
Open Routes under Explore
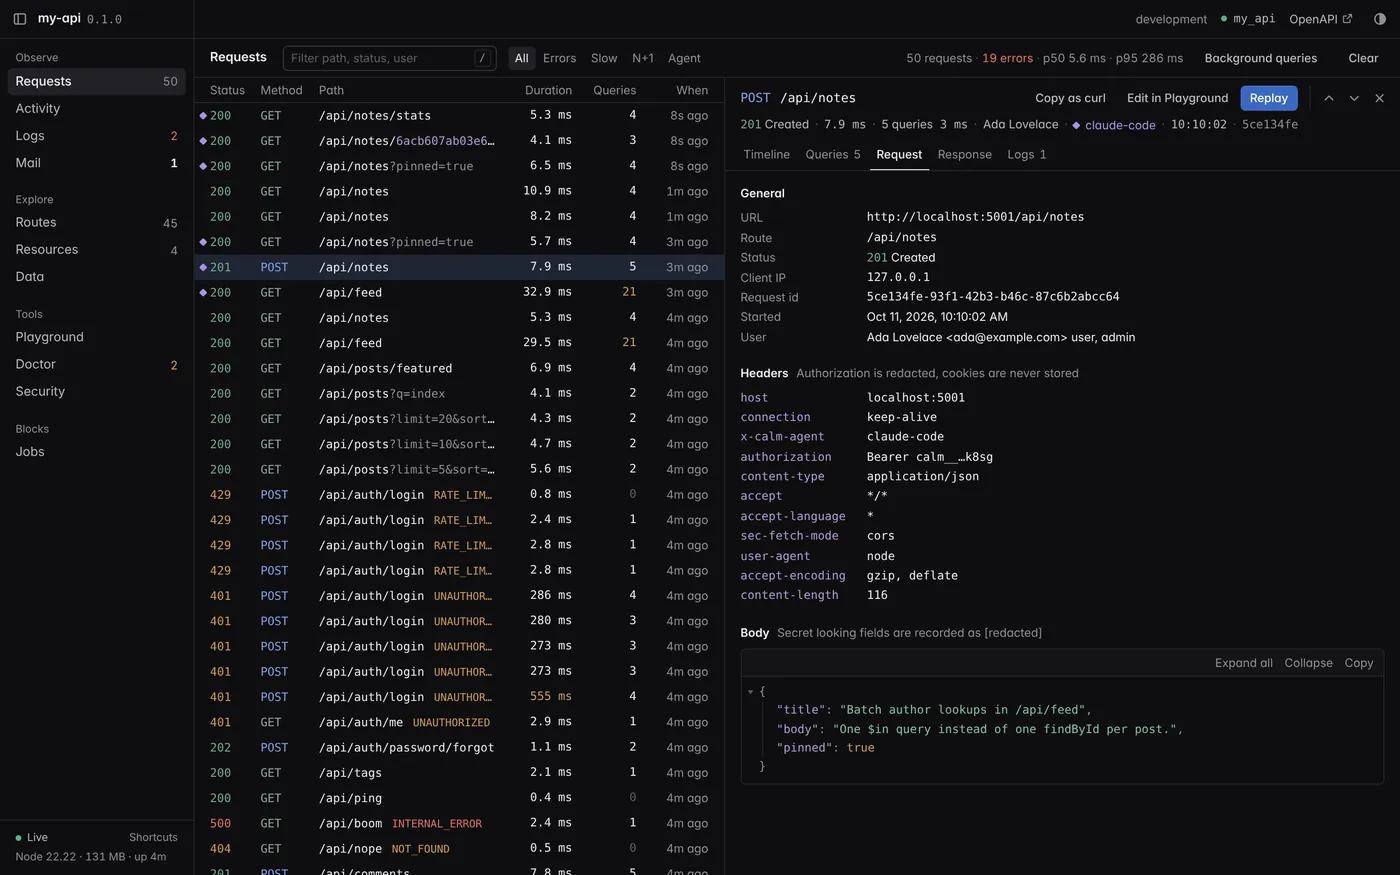[97, 222]
